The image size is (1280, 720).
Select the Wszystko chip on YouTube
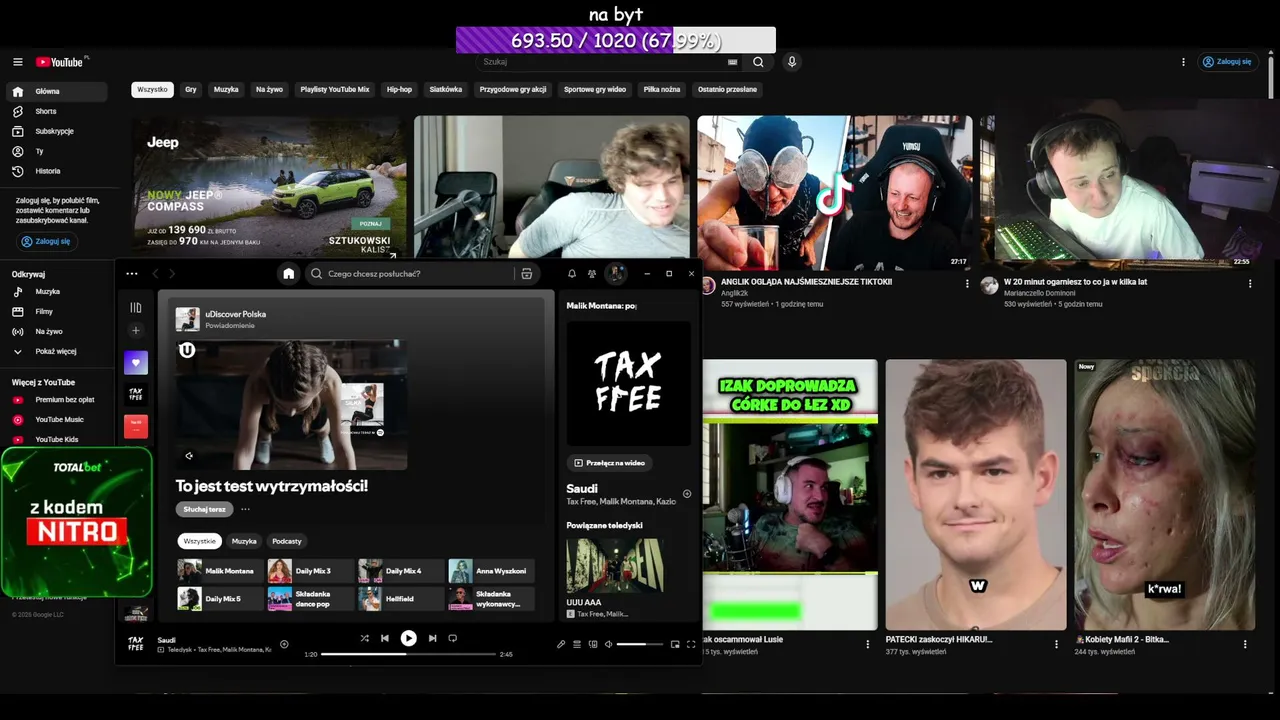pyautogui.click(x=152, y=89)
